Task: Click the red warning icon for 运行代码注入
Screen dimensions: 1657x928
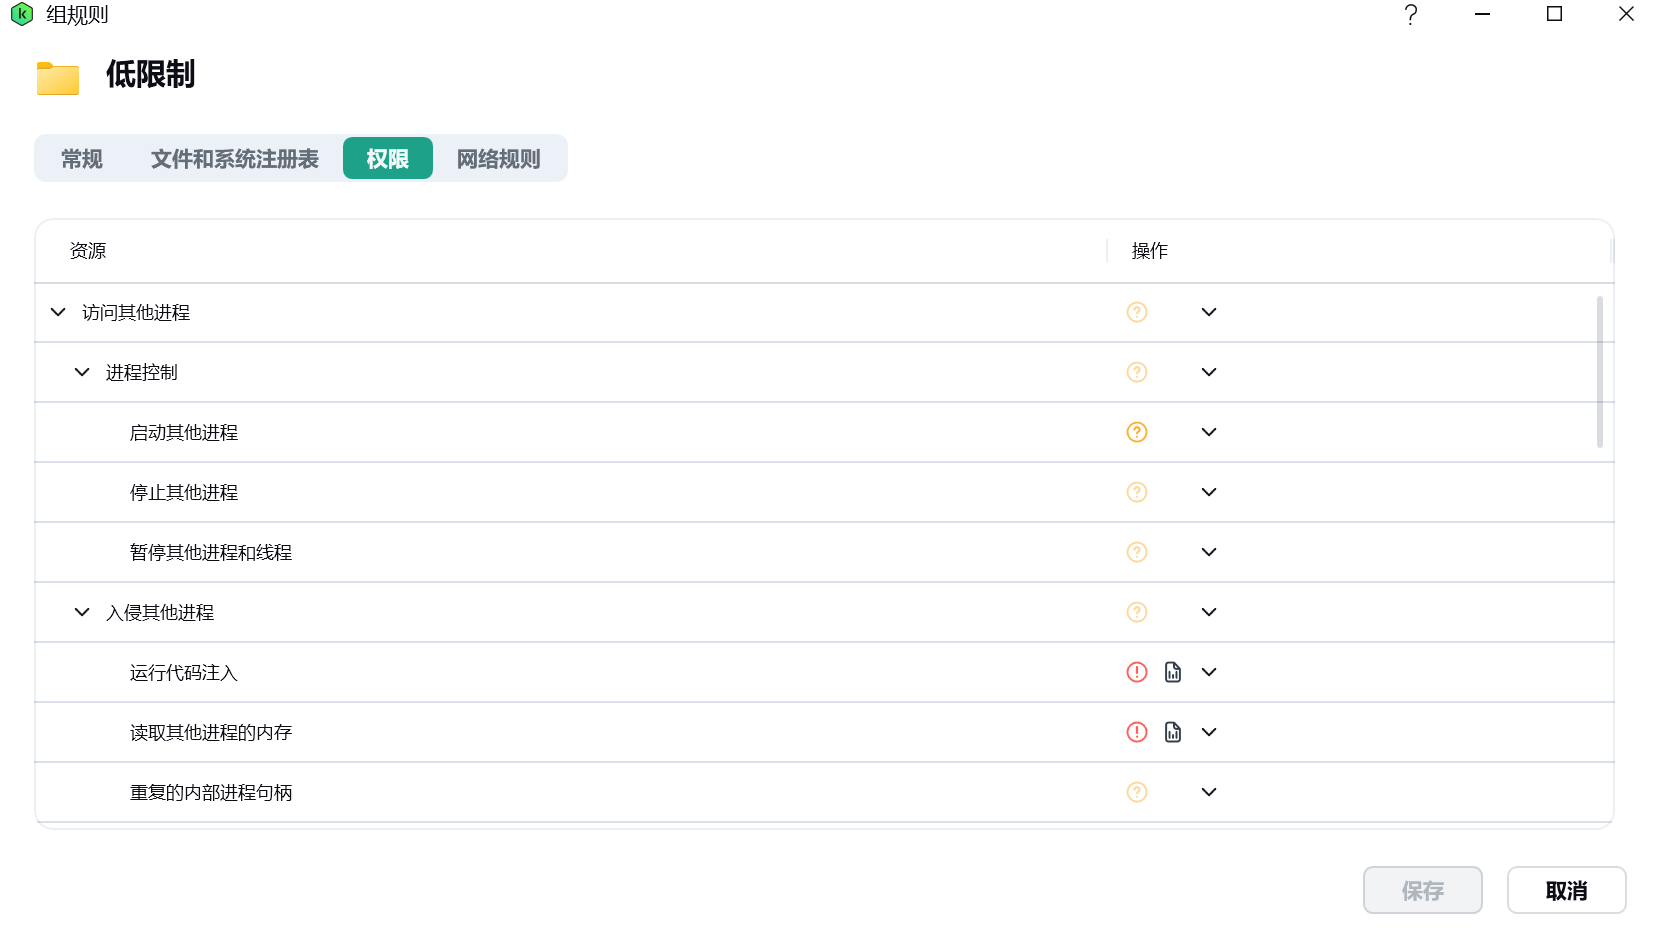Action: tap(1136, 672)
